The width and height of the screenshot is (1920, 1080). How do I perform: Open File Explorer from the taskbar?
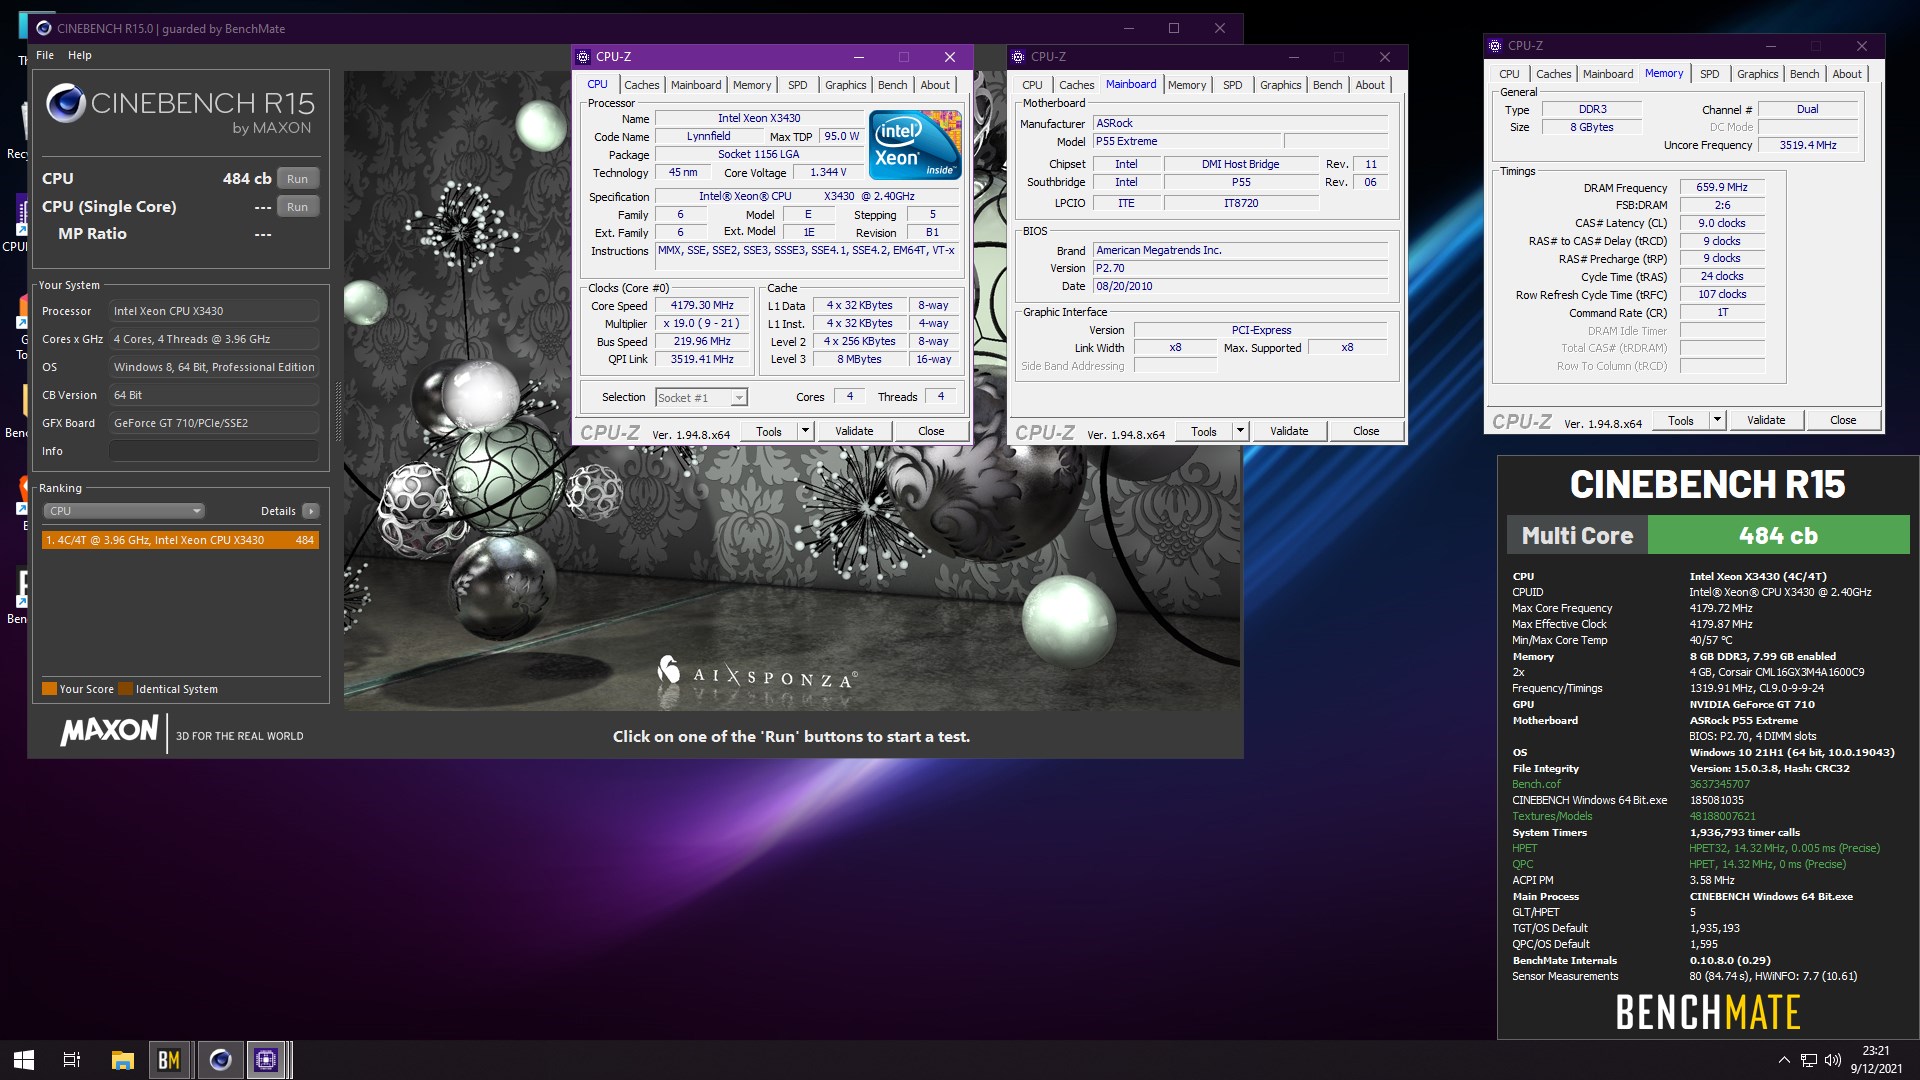tap(122, 1060)
